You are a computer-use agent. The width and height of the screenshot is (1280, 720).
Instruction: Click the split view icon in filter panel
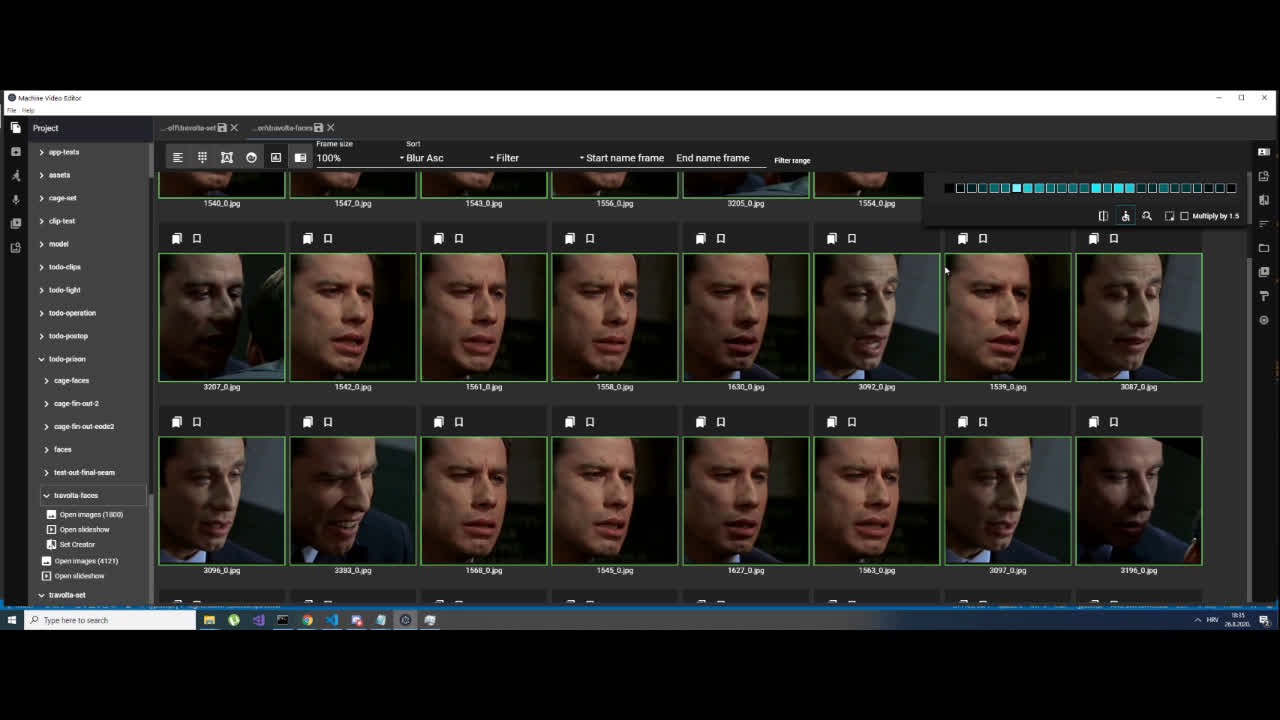tap(1102, 216)
